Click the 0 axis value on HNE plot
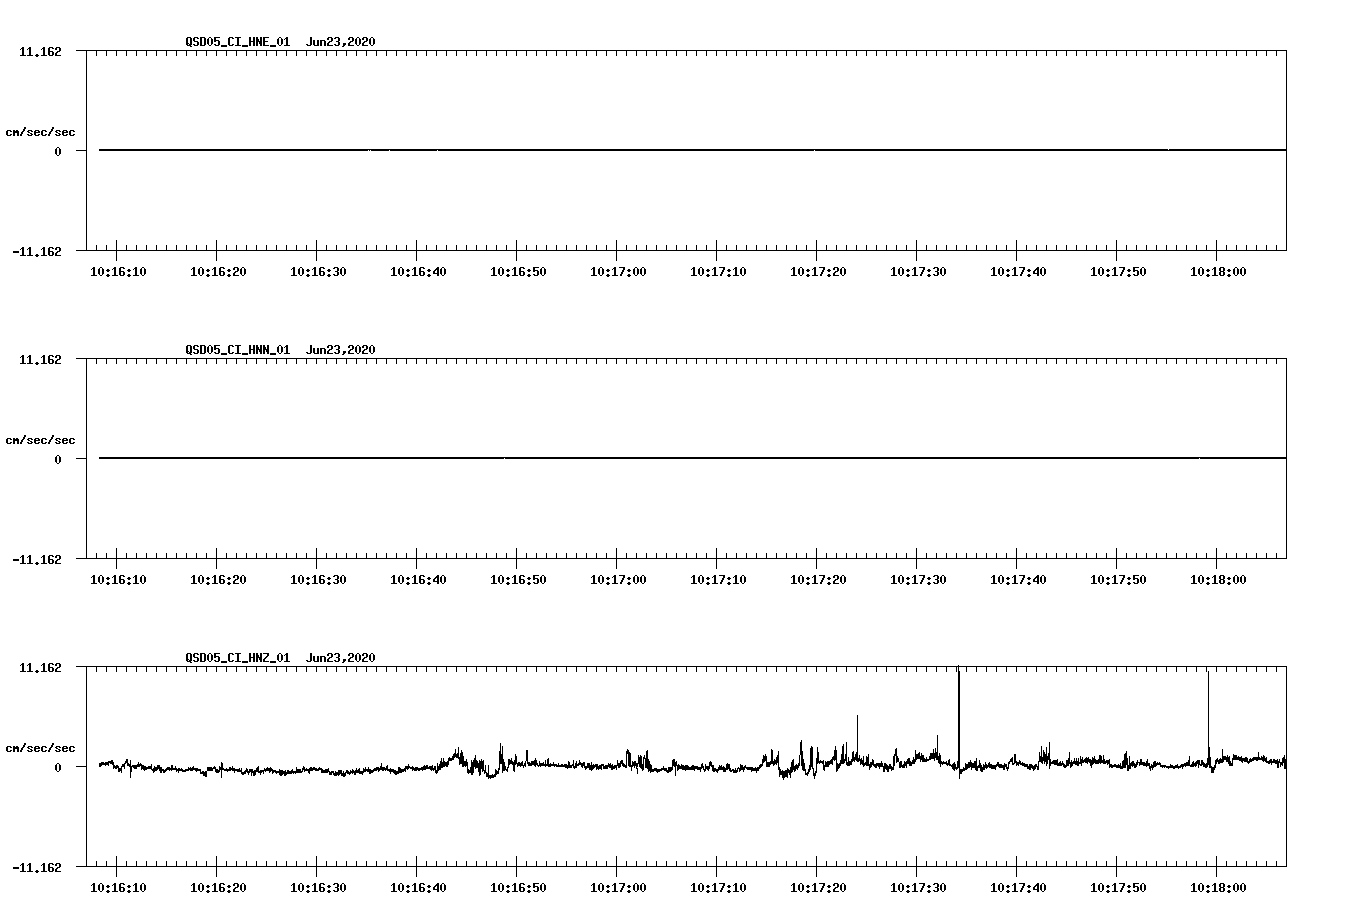 [x=58, y=151]
